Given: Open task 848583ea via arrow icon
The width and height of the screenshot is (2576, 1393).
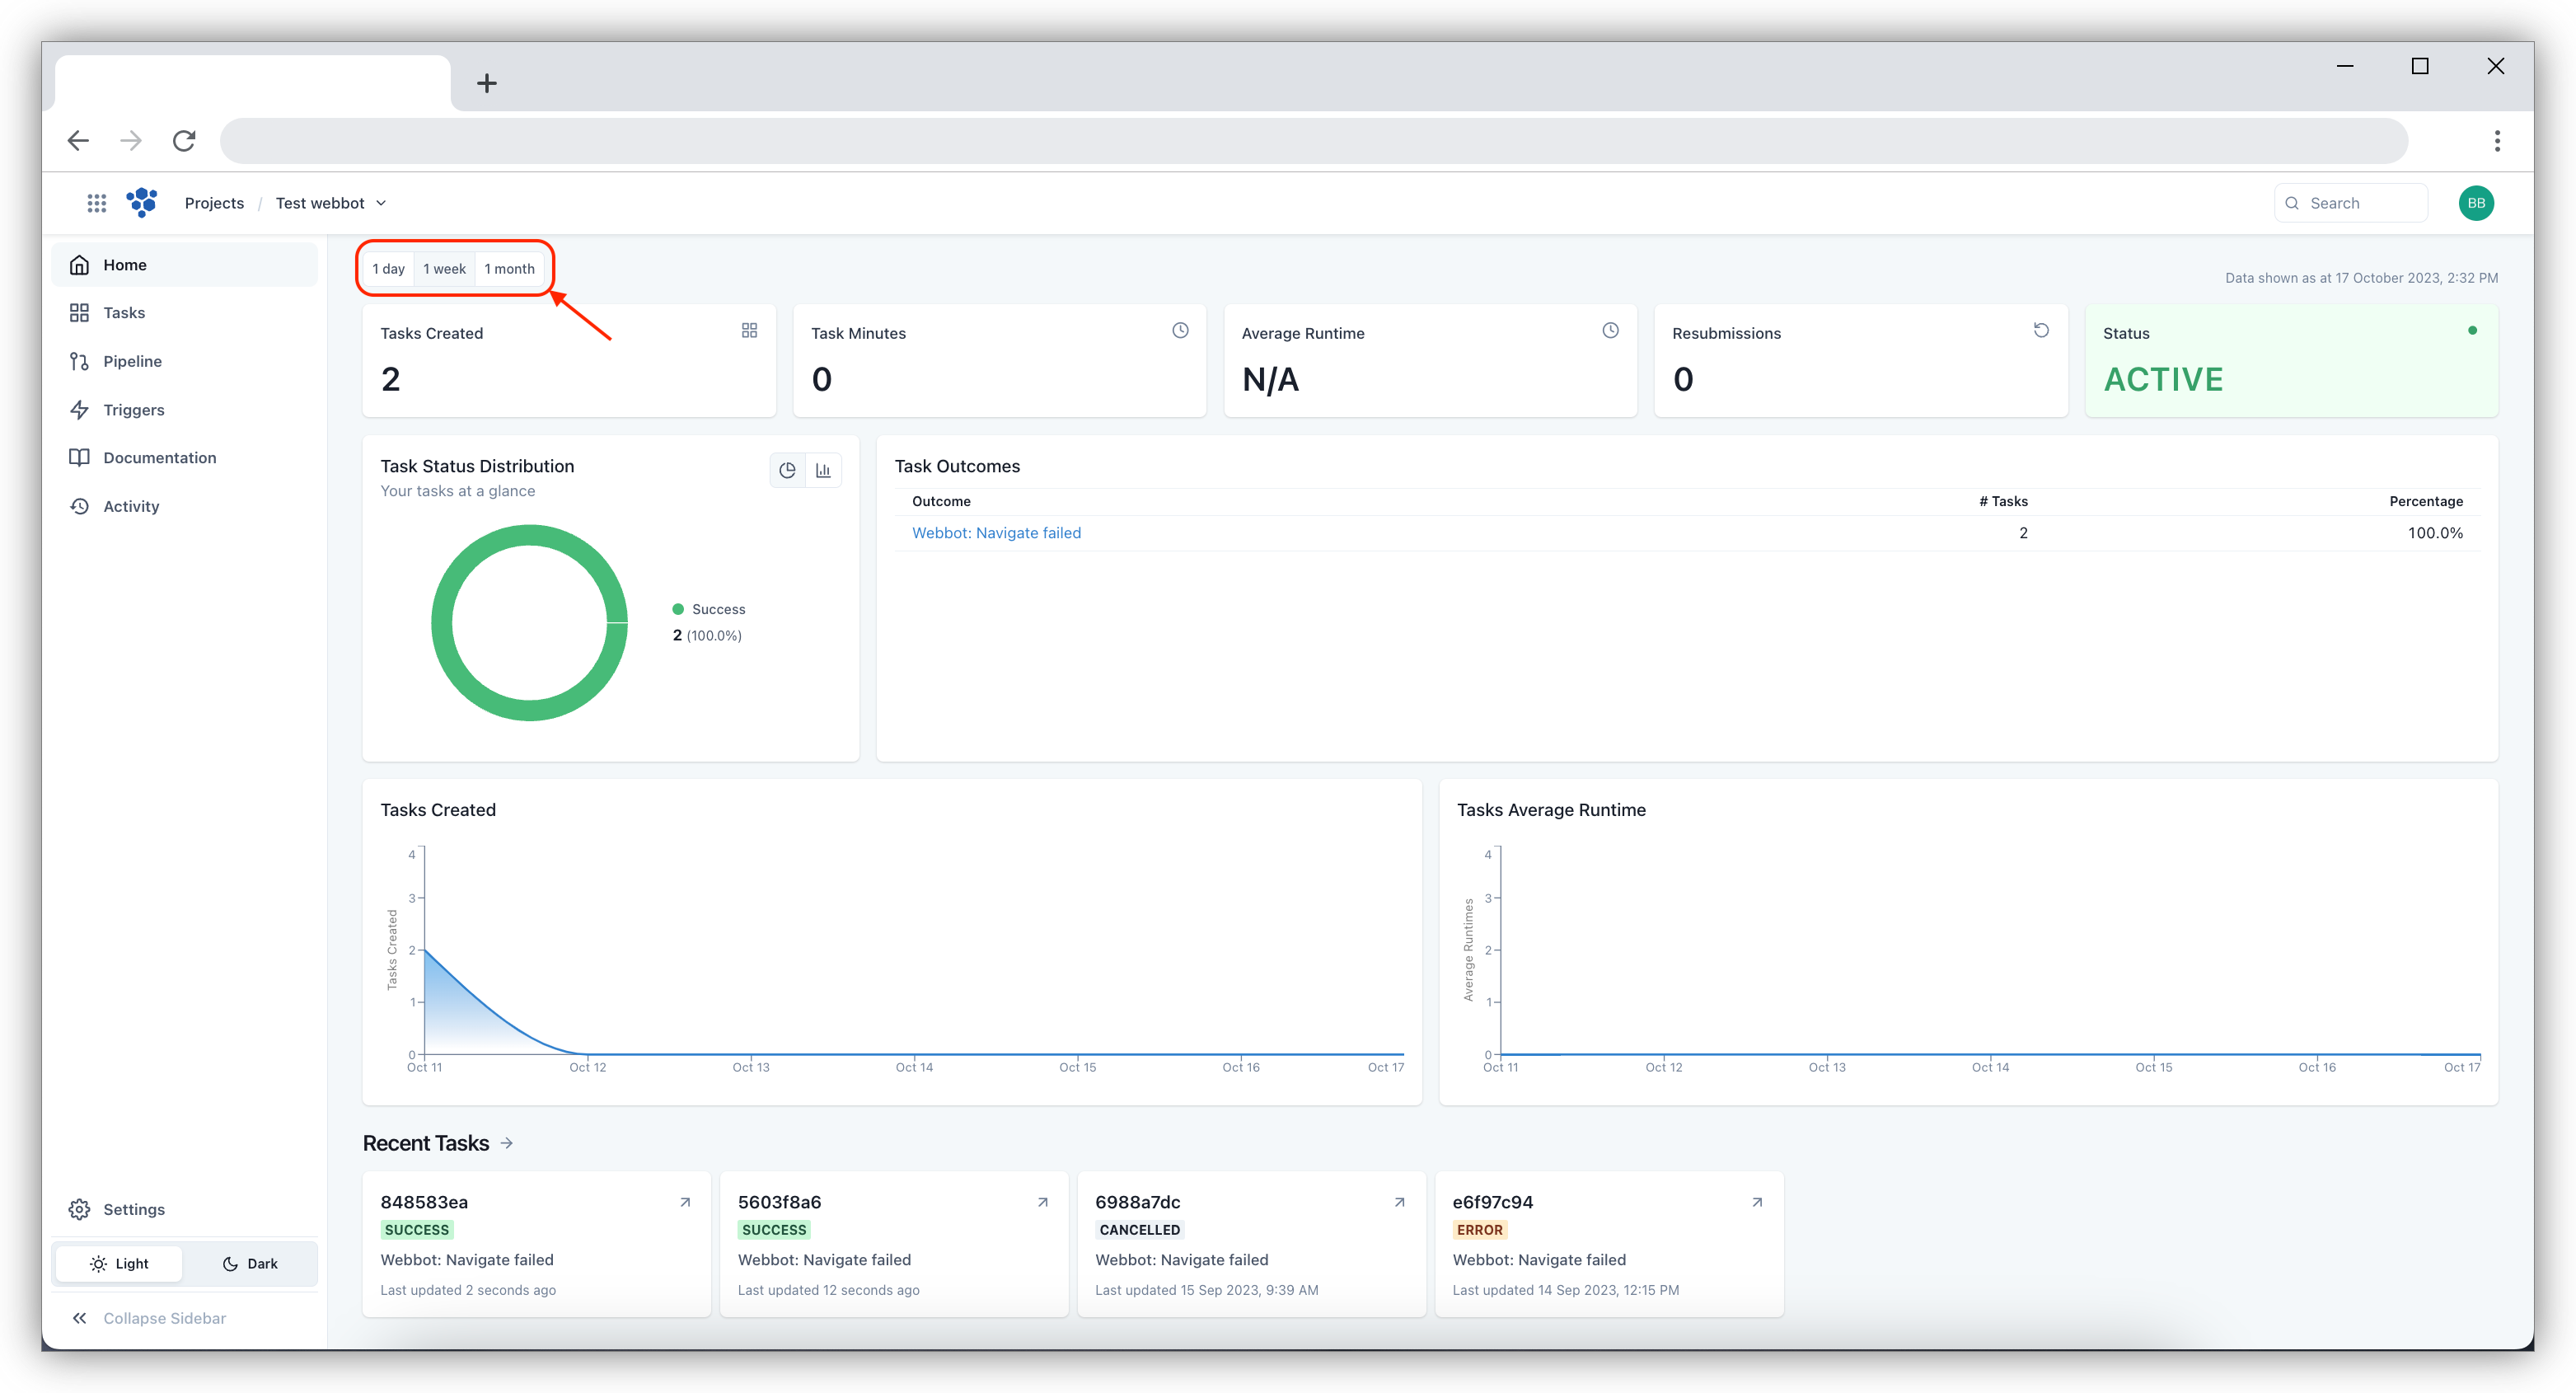Looking at the screenshot, I should [685, 1202].
